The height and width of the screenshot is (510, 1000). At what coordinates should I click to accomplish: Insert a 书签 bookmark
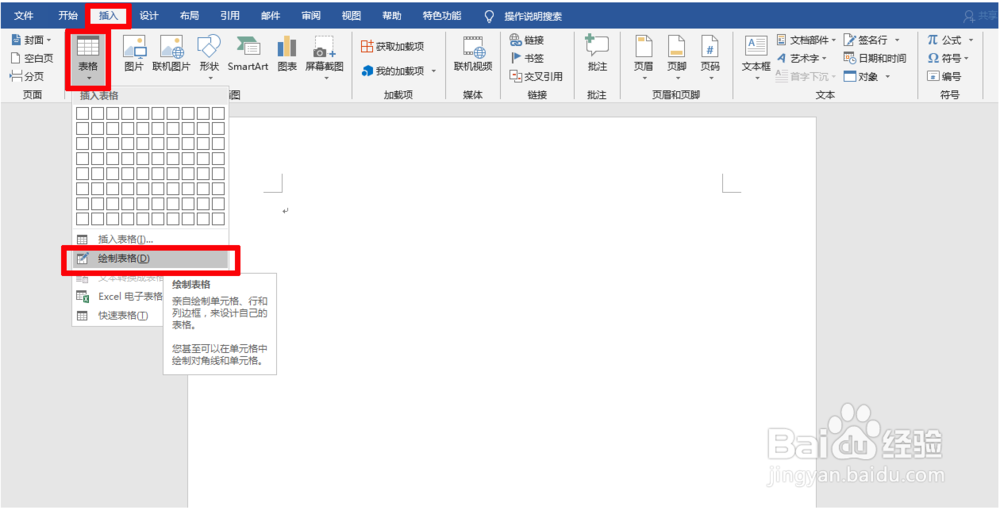coord(527,58)
